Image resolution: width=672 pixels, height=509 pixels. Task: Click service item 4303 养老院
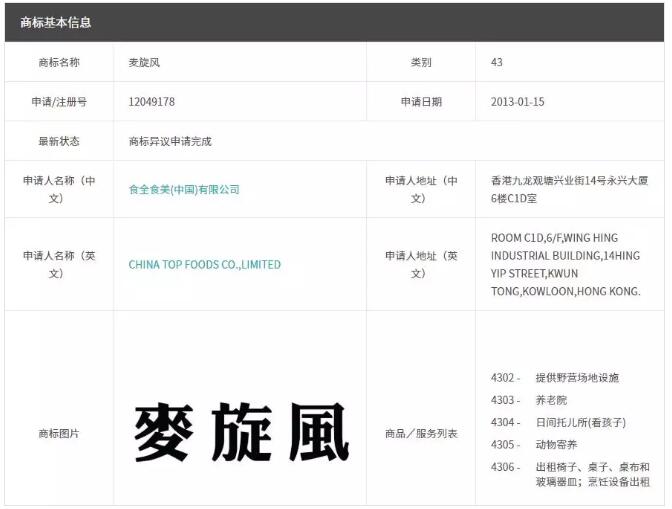(529, 400)
